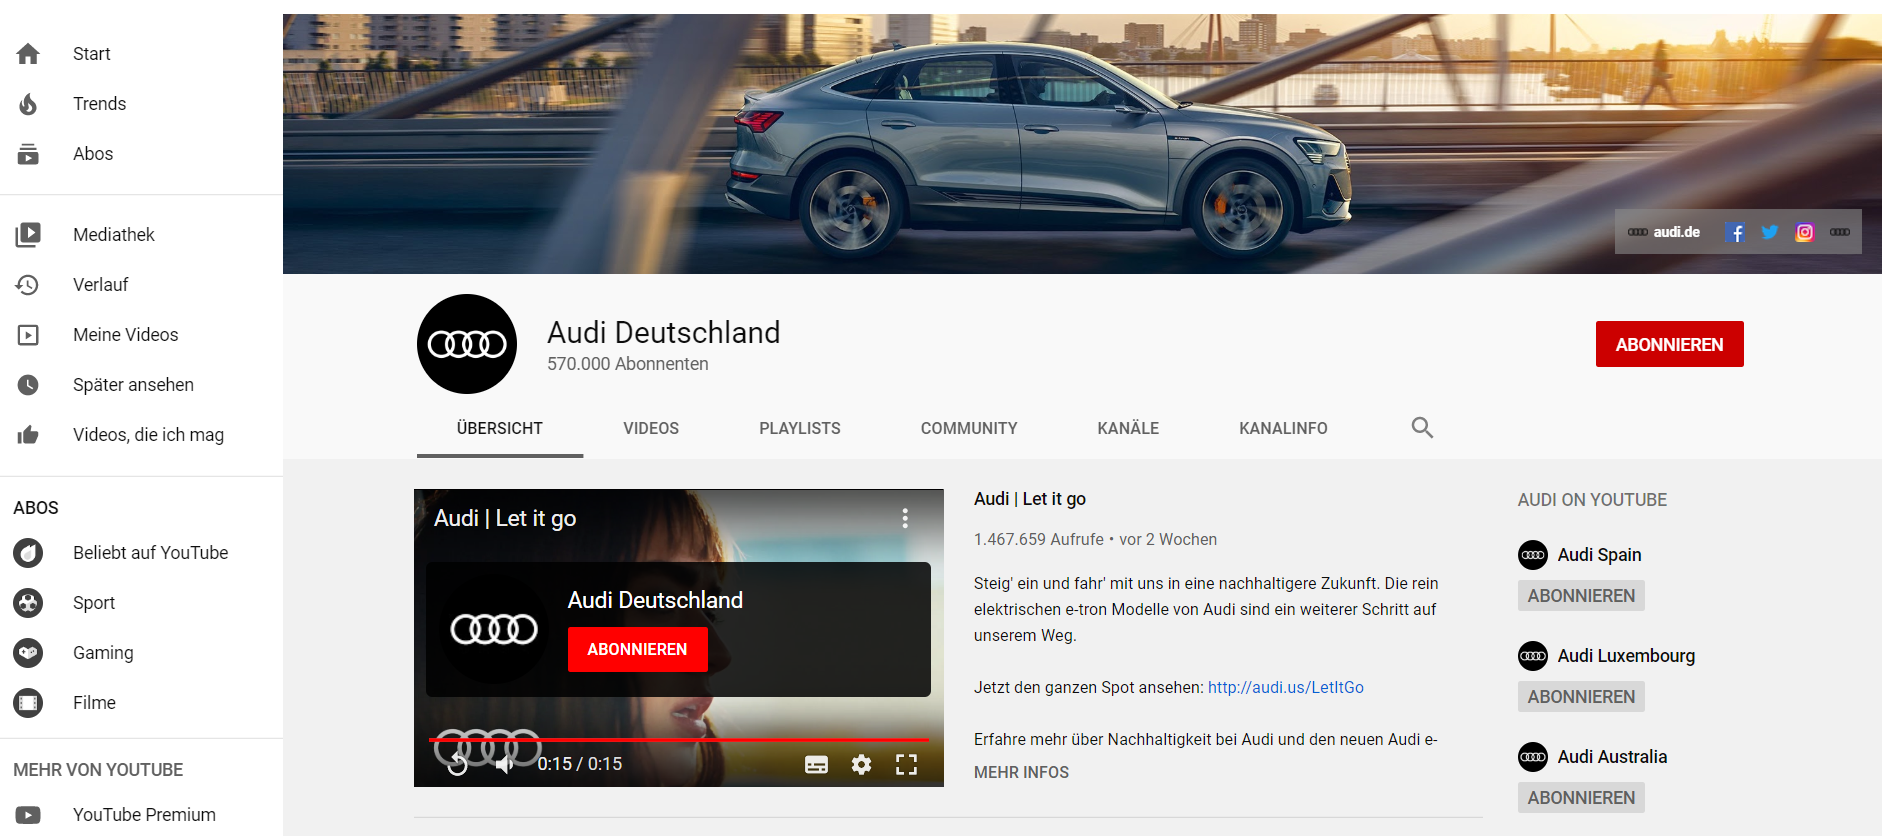Click the Abos subscriptions icon
Screen dimensions: 1882x836
(x=28, y=154)
